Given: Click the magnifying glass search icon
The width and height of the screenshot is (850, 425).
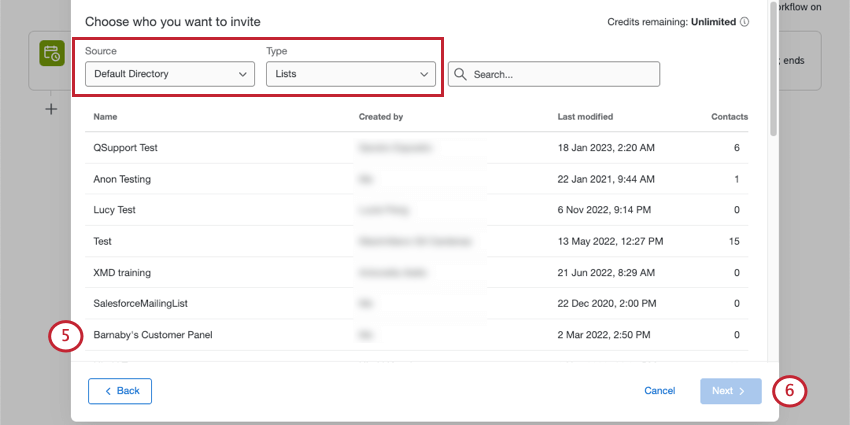Looking at the screenshot, I should coord(461,74).
